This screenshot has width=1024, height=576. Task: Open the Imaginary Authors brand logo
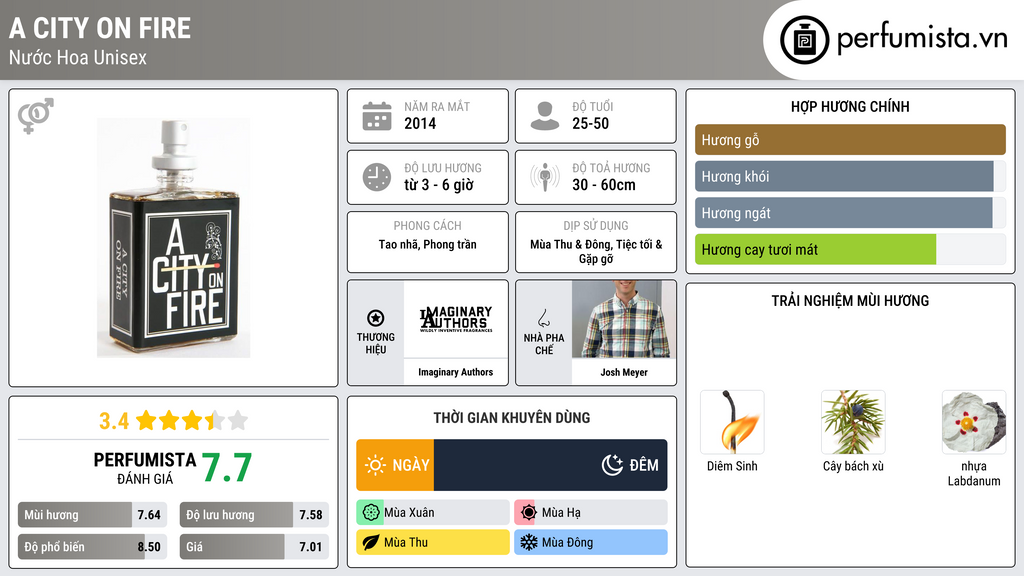pyautogui.click(x=456, y=319)
